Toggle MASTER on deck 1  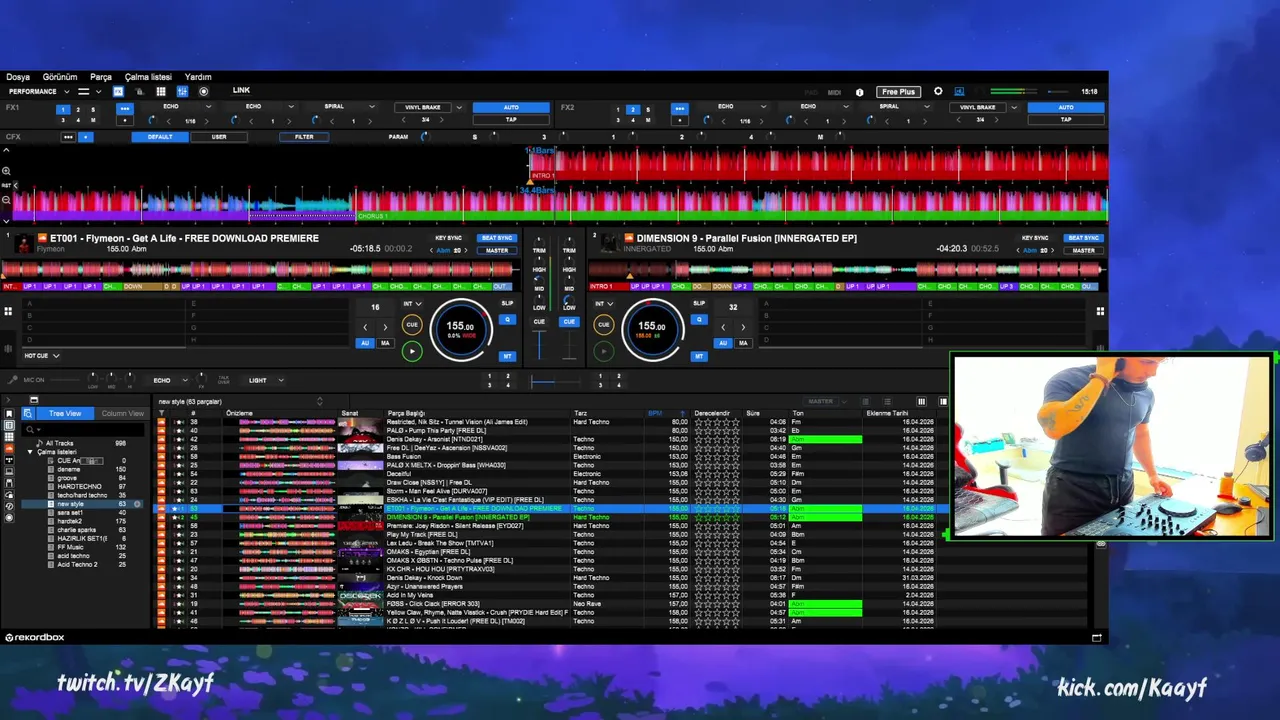pyautogui.click(x=497, y=250)
